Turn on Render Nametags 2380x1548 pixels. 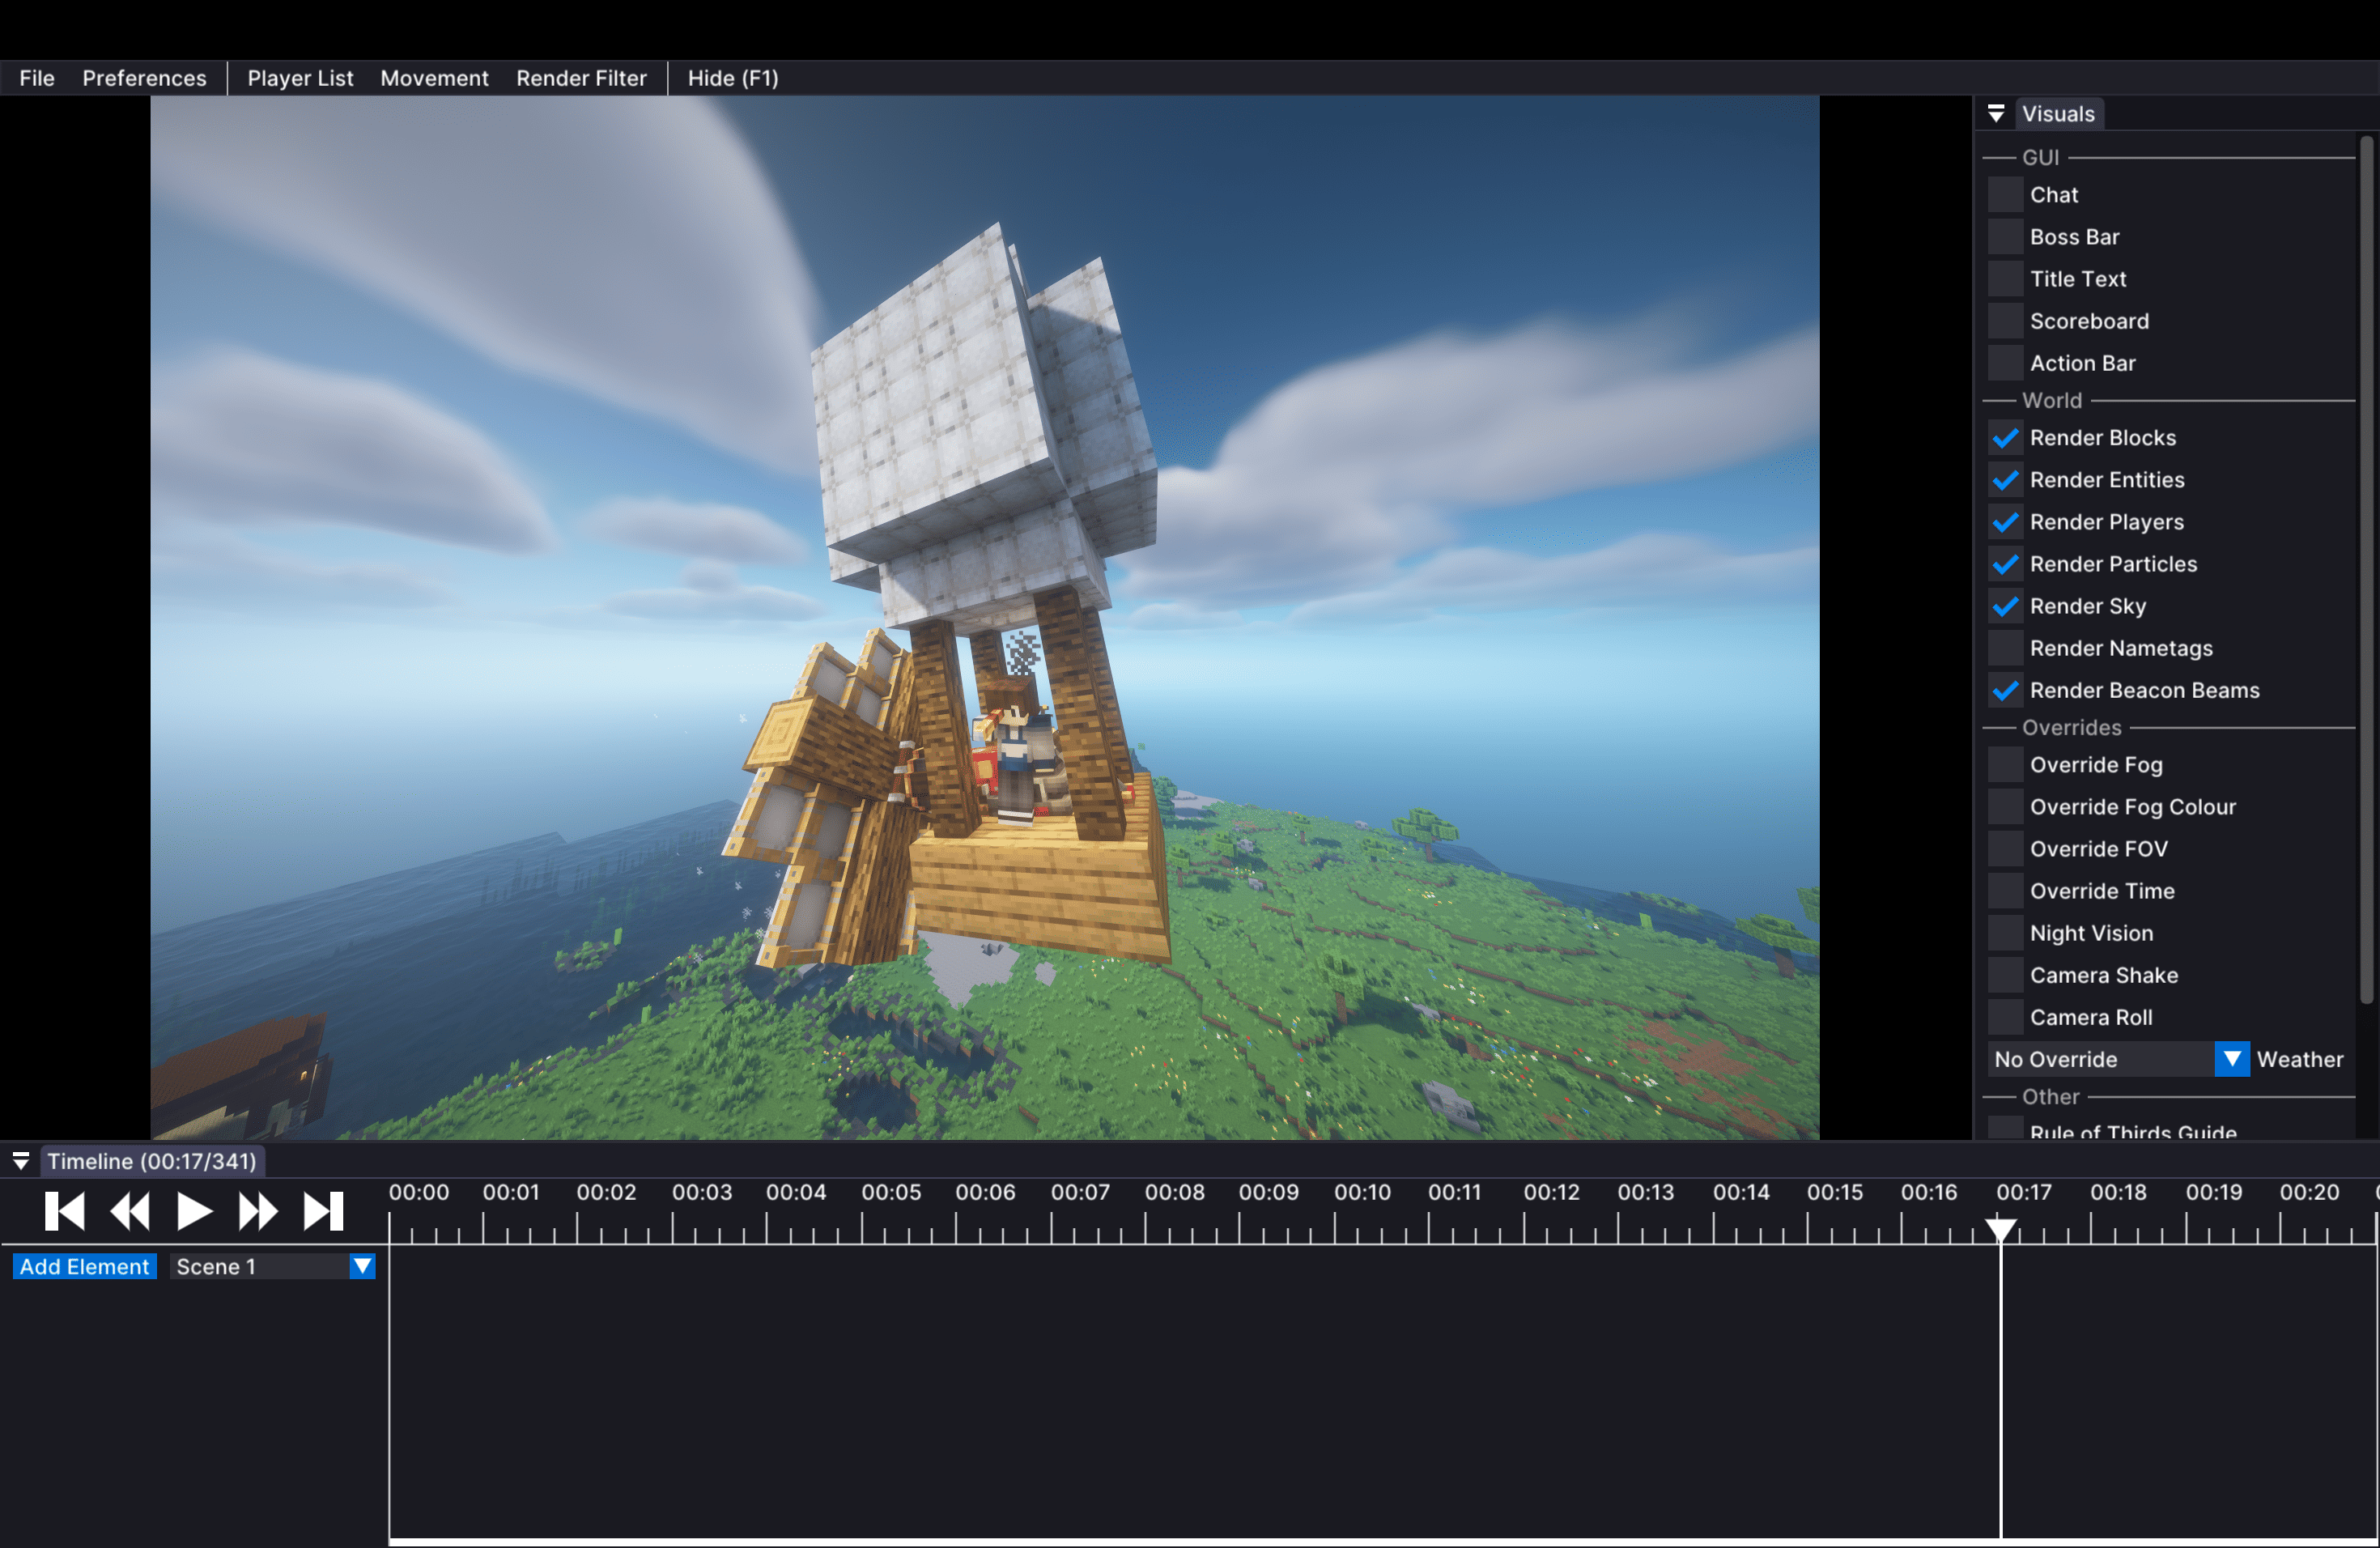2005,648
